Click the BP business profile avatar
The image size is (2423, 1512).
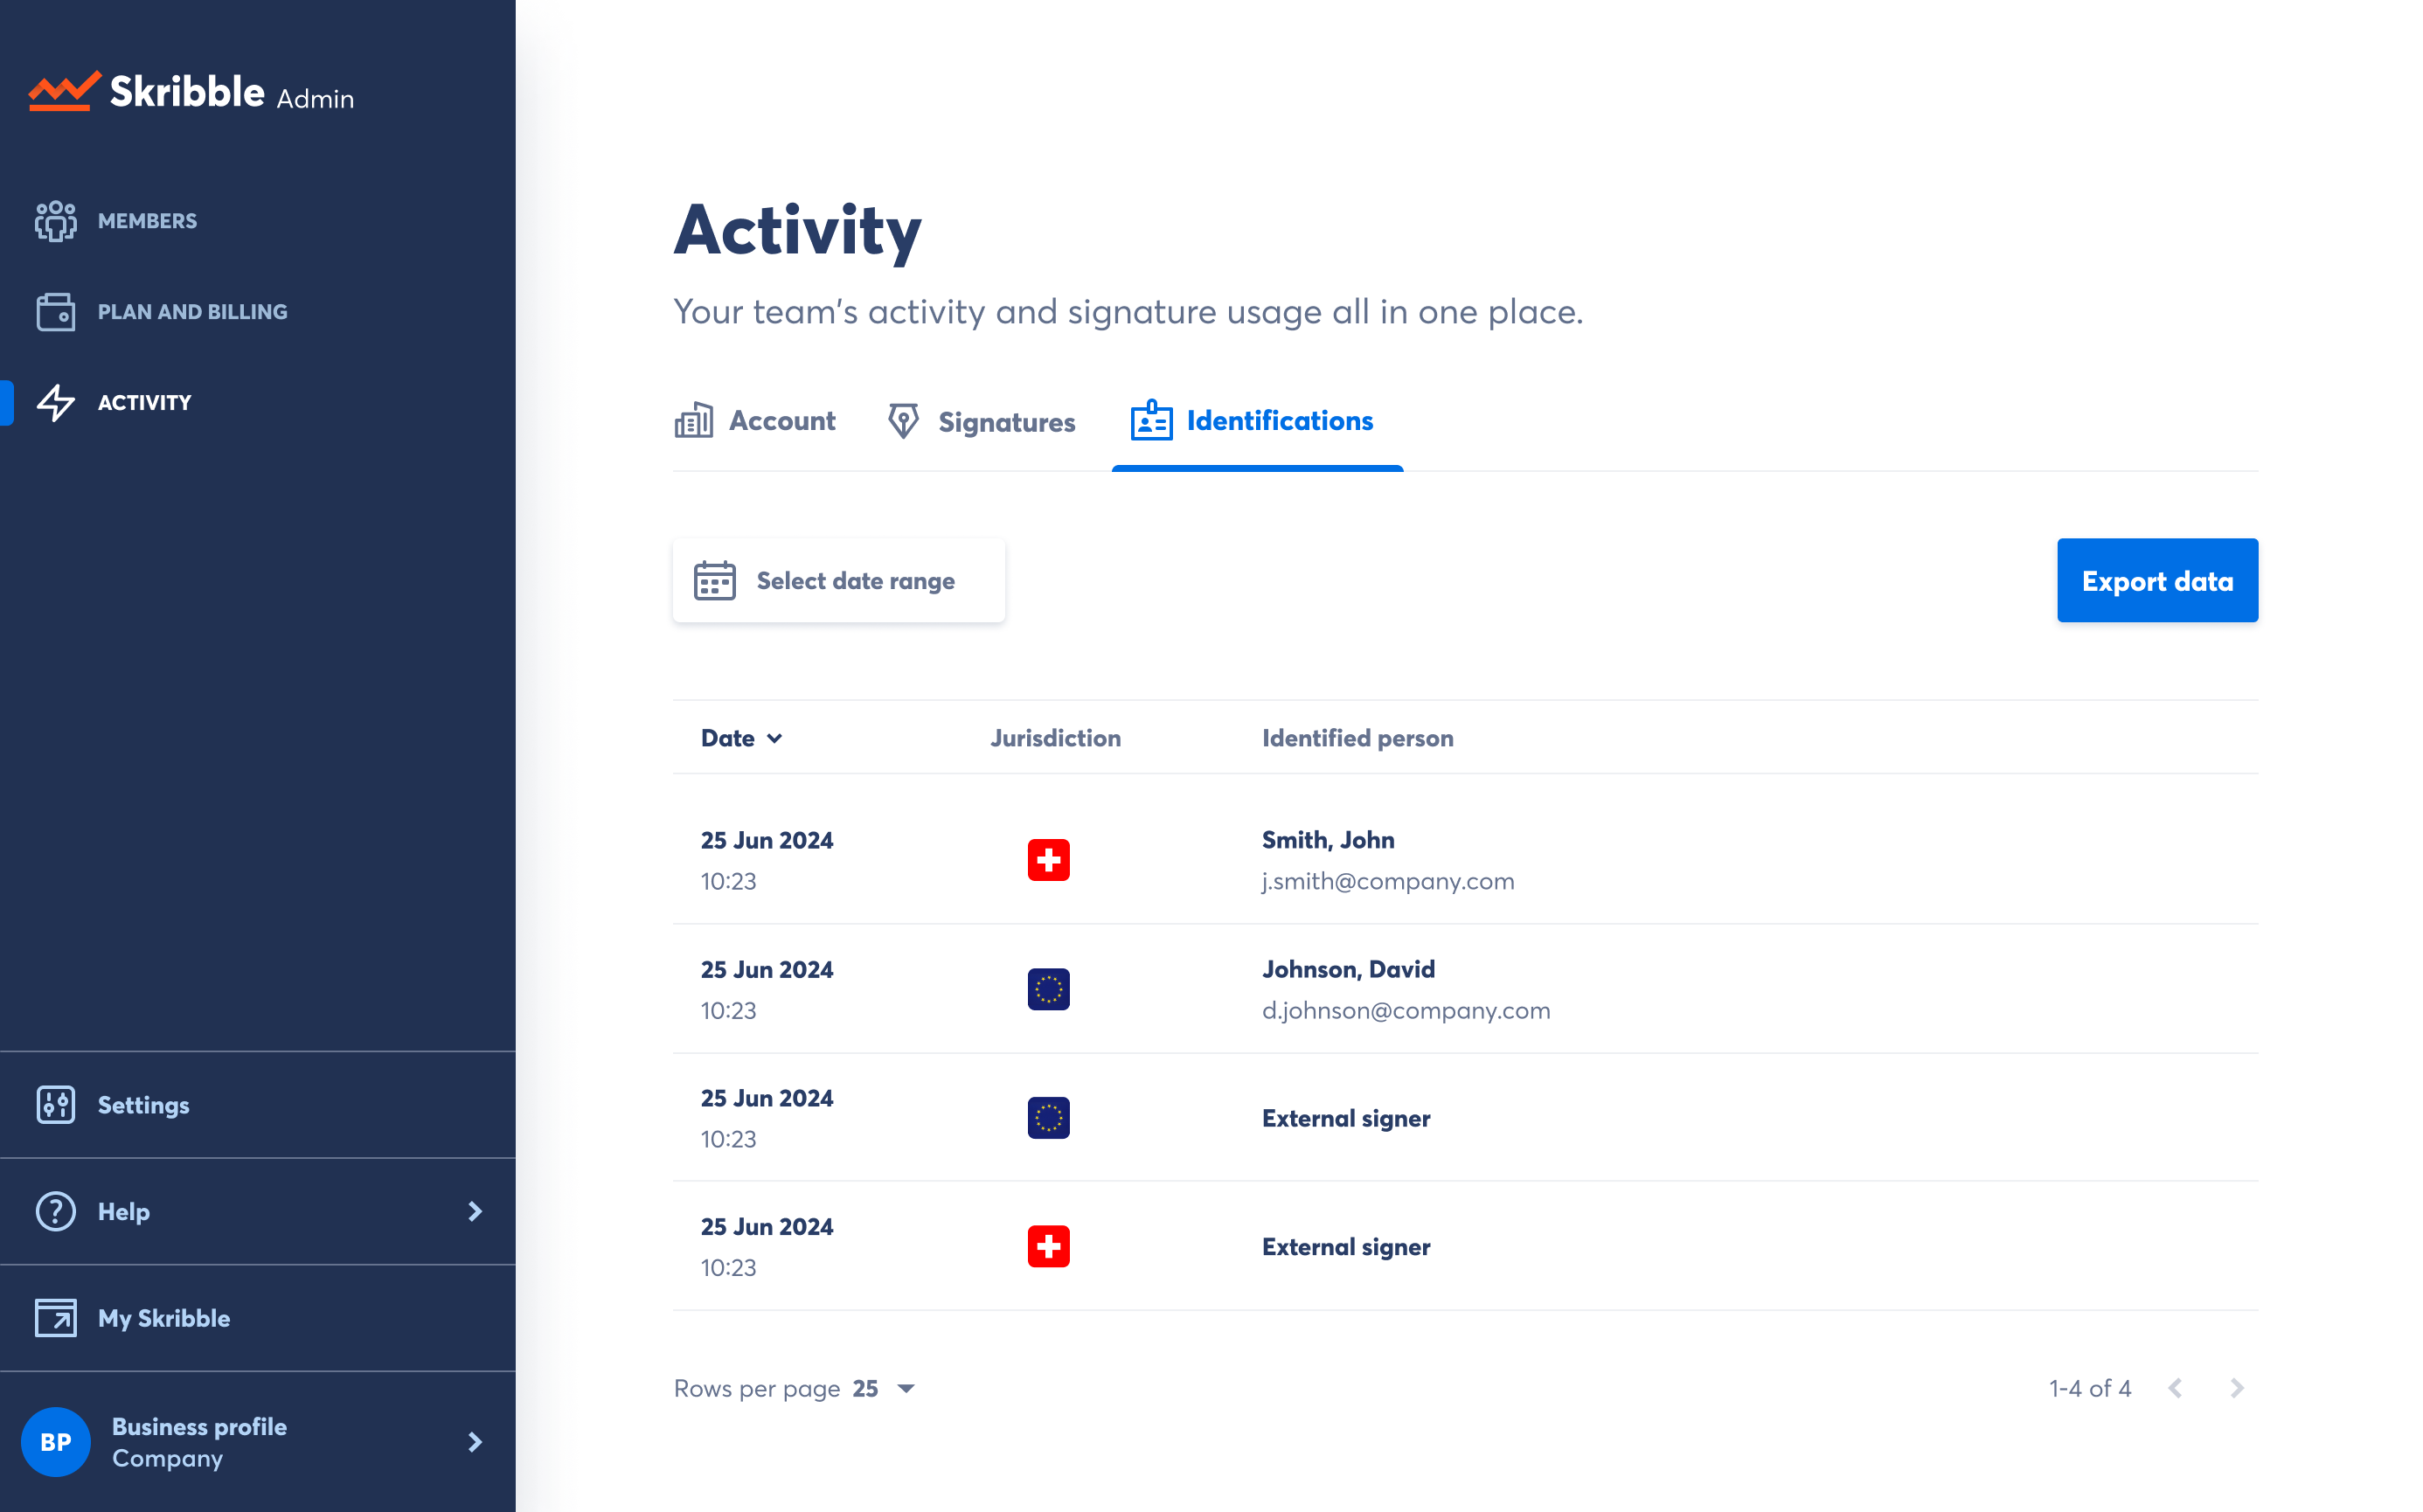(x=55, y=1441)
